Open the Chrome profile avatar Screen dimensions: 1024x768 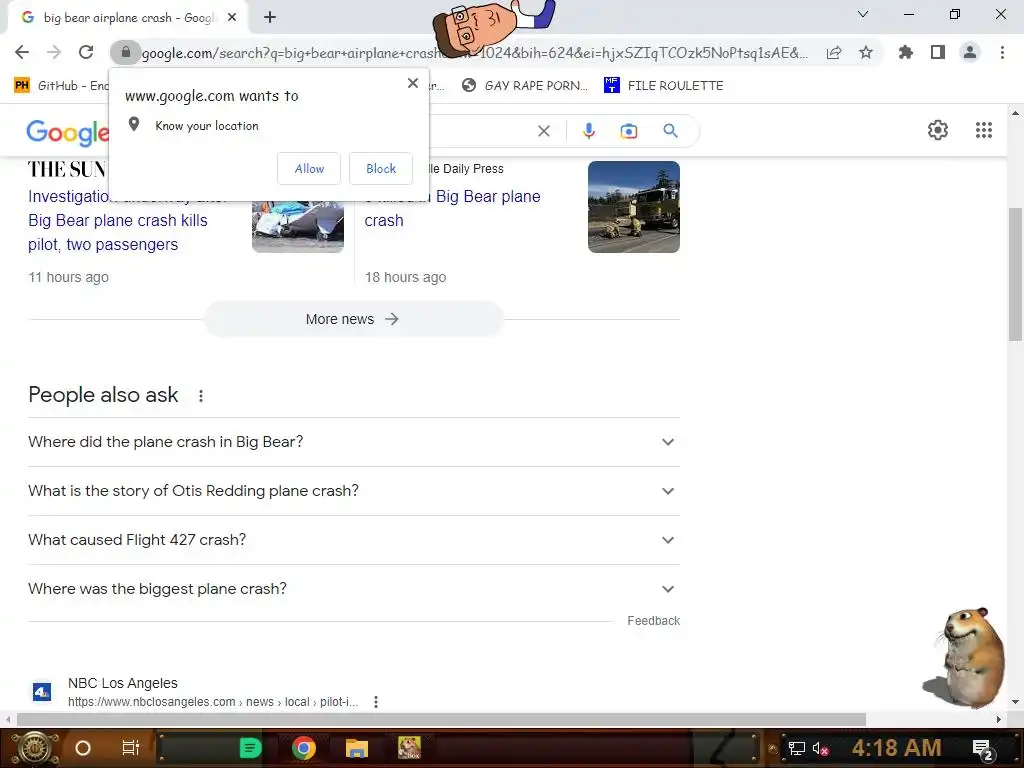[x=970, y=52]
